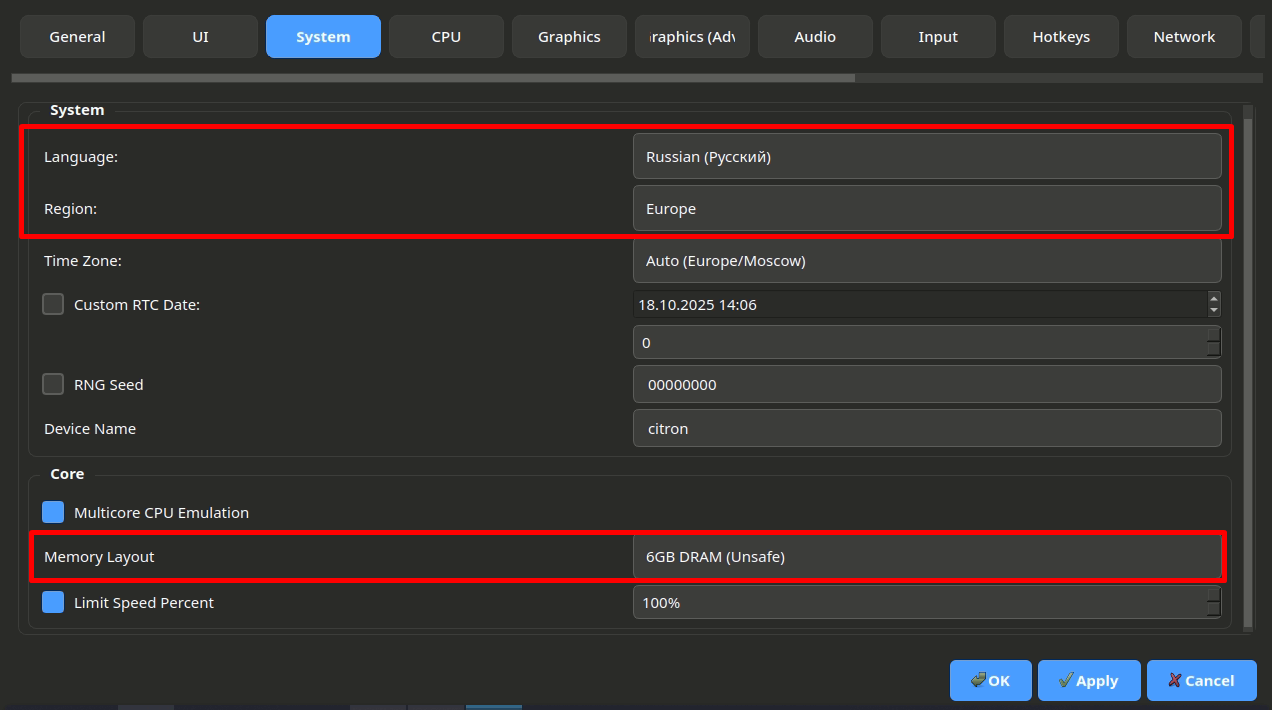The height and width of the screenshot is (710, 1272).
Task: Click the Device Name field
Action: pyautogui.click(x=926, y=429)
